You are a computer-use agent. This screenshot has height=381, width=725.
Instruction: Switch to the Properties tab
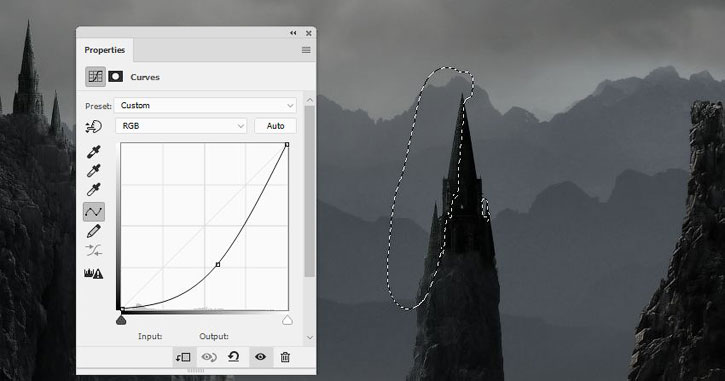(x=104, y=50)
